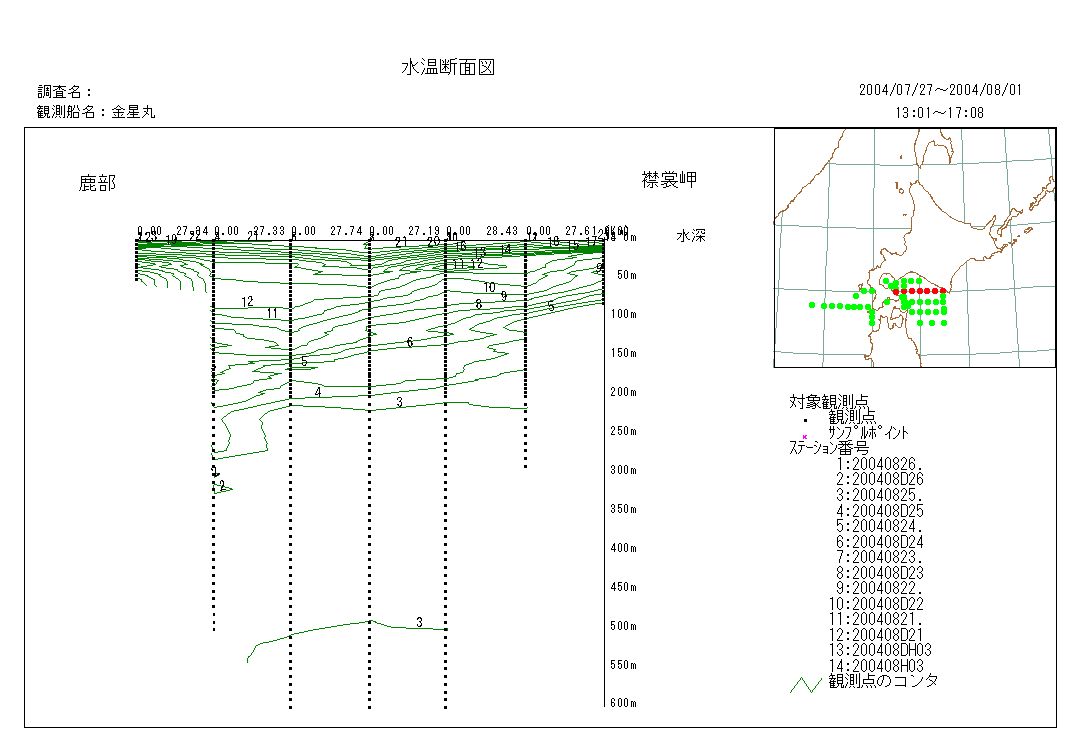Click the 観測船名：金星丸 vessel name label
The height and width of the screenshot is (755, 1084).
click(x=96, y=113)
